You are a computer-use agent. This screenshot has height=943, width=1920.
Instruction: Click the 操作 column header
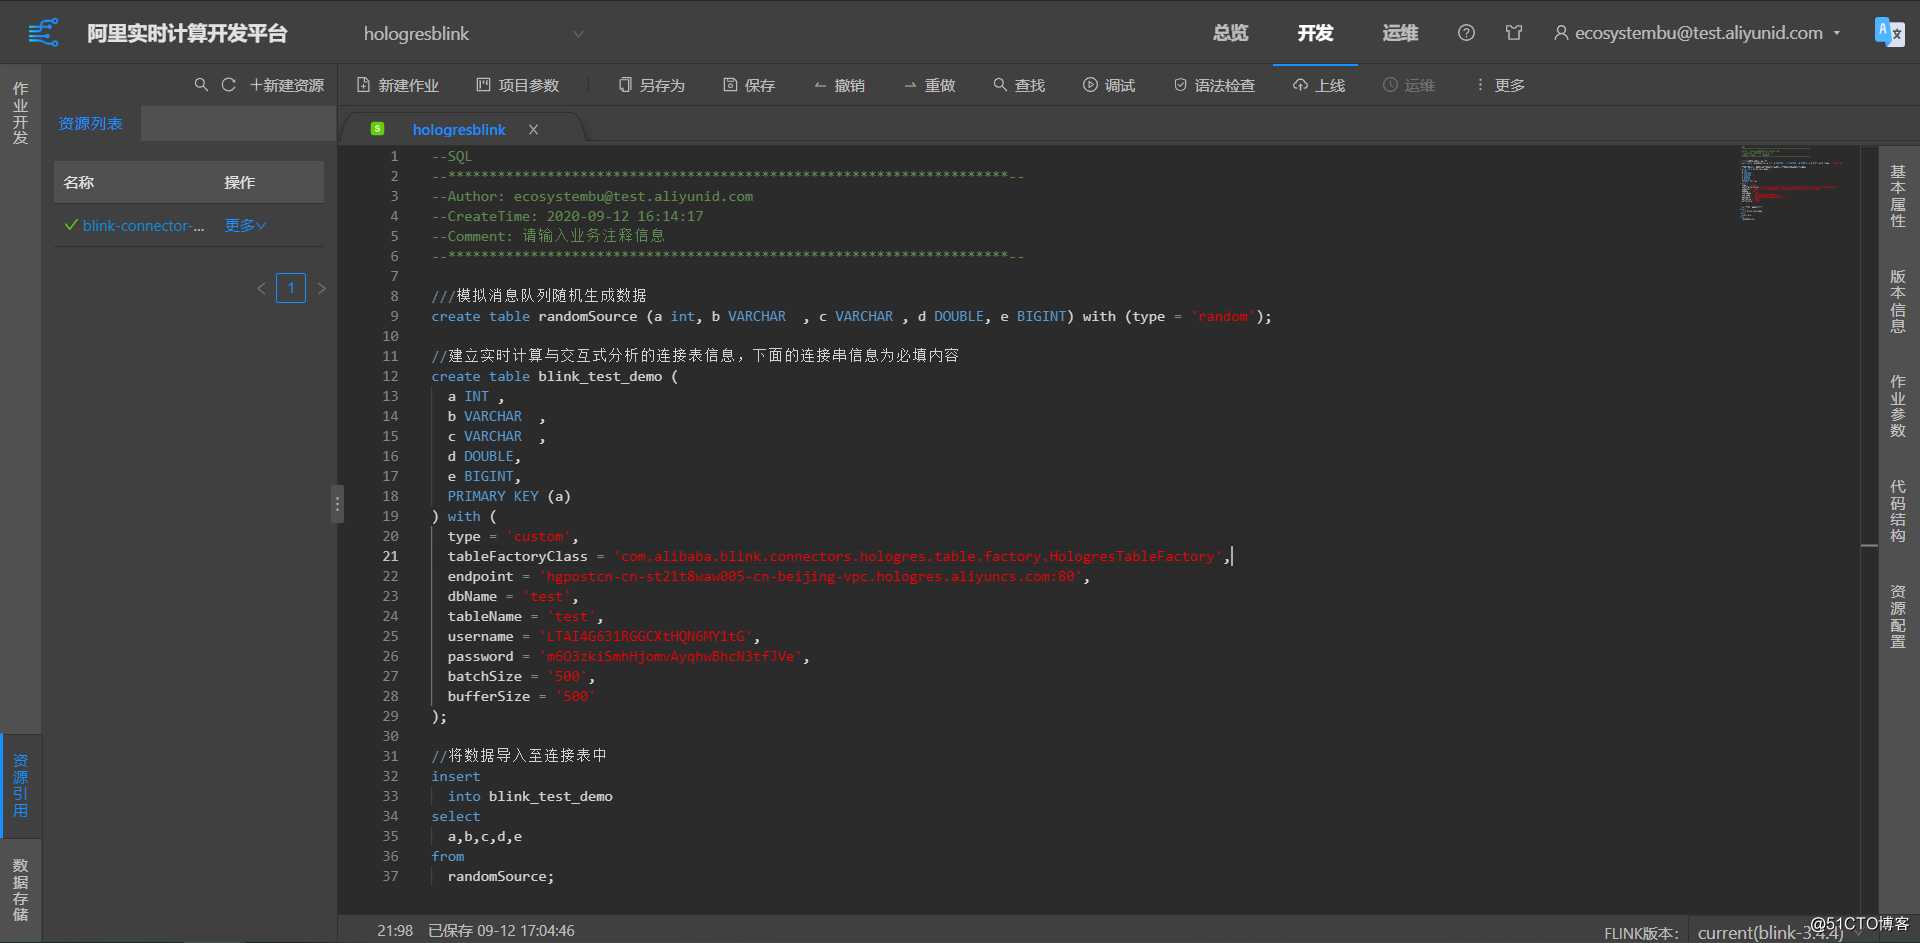coord(240,182)
